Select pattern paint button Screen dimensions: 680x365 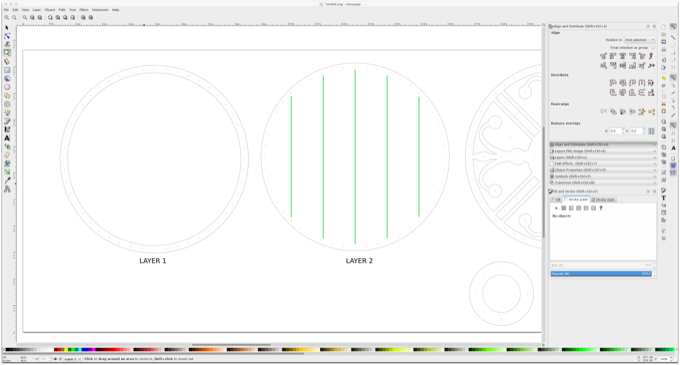tap(586, 208)
